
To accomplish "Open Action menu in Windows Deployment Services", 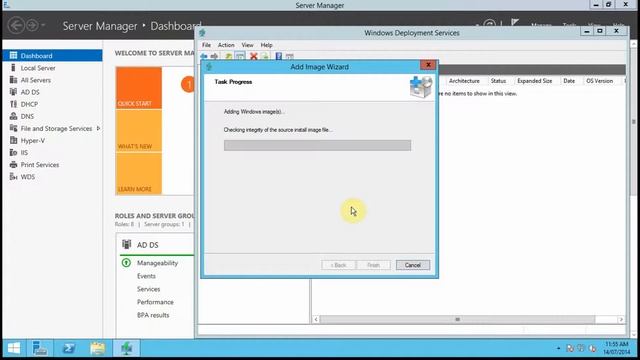I will pyautogui.click(x=226, y=45).
